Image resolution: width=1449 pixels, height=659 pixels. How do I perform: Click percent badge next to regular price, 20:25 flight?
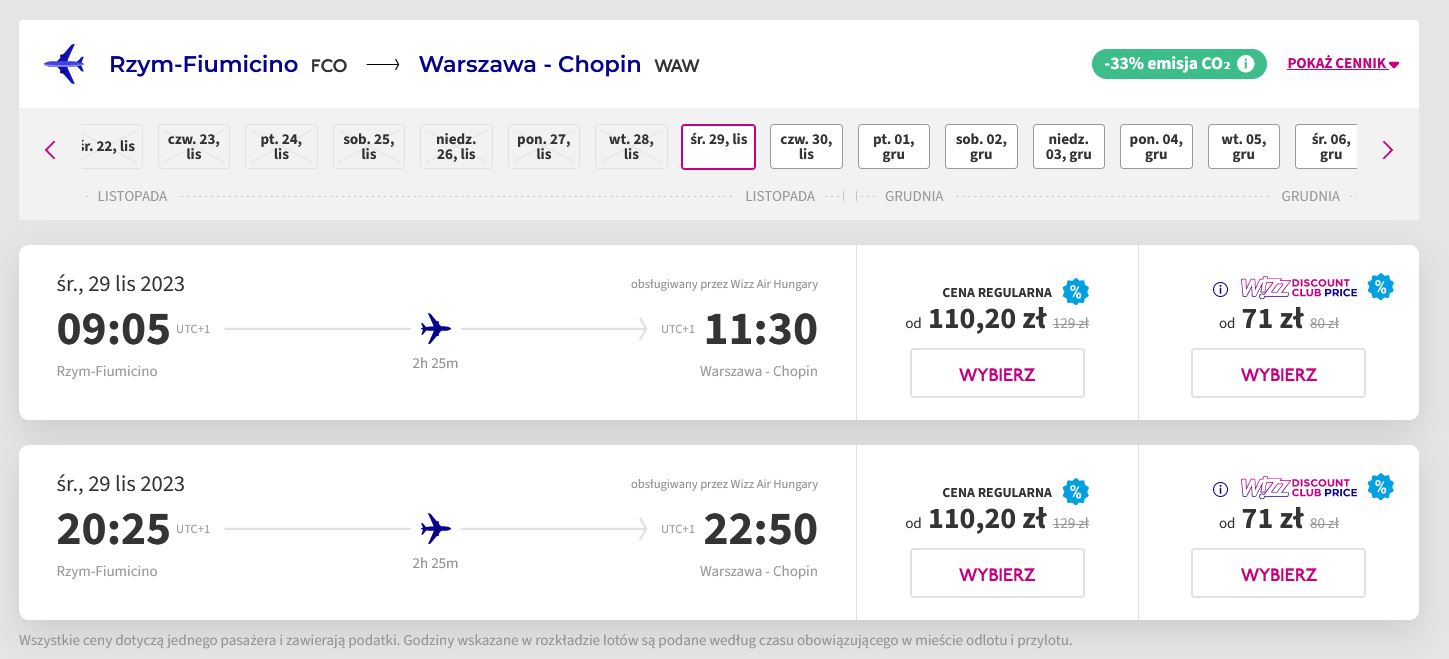pos(1075,492)
